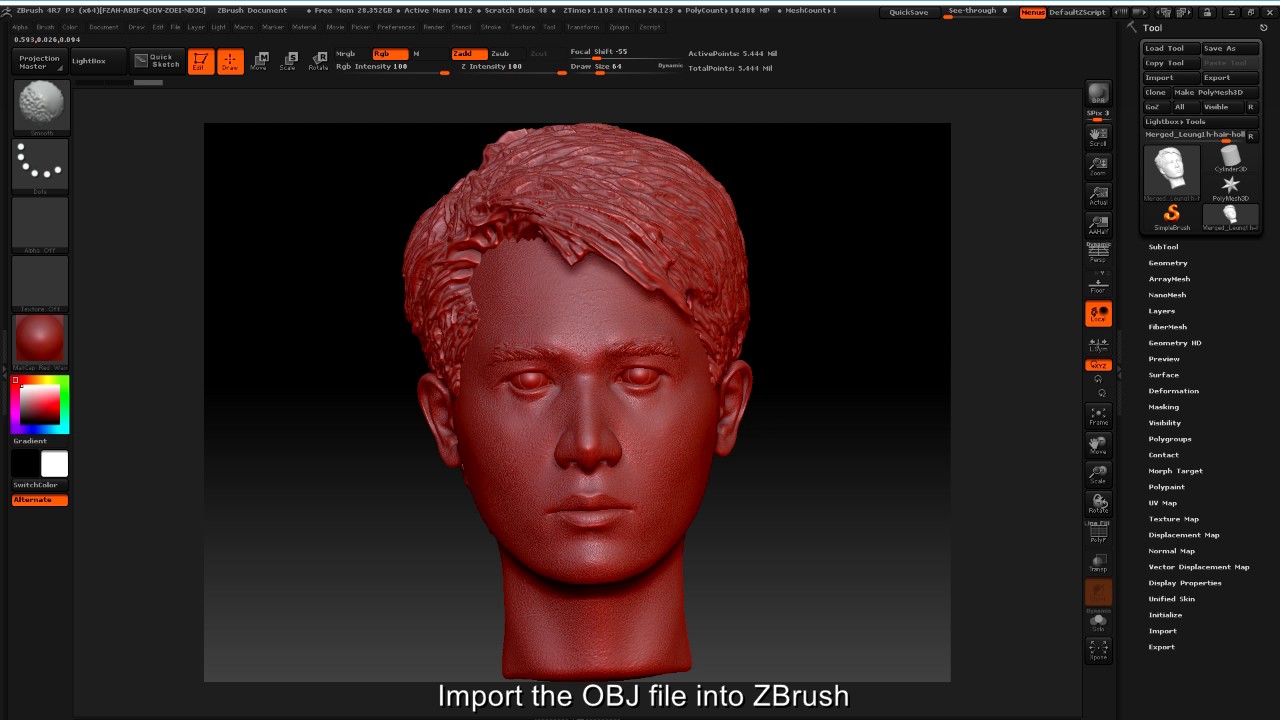Activate Edit mode button
The height and width of the screenshot is (720, 1280).
(x=201, y=62)
